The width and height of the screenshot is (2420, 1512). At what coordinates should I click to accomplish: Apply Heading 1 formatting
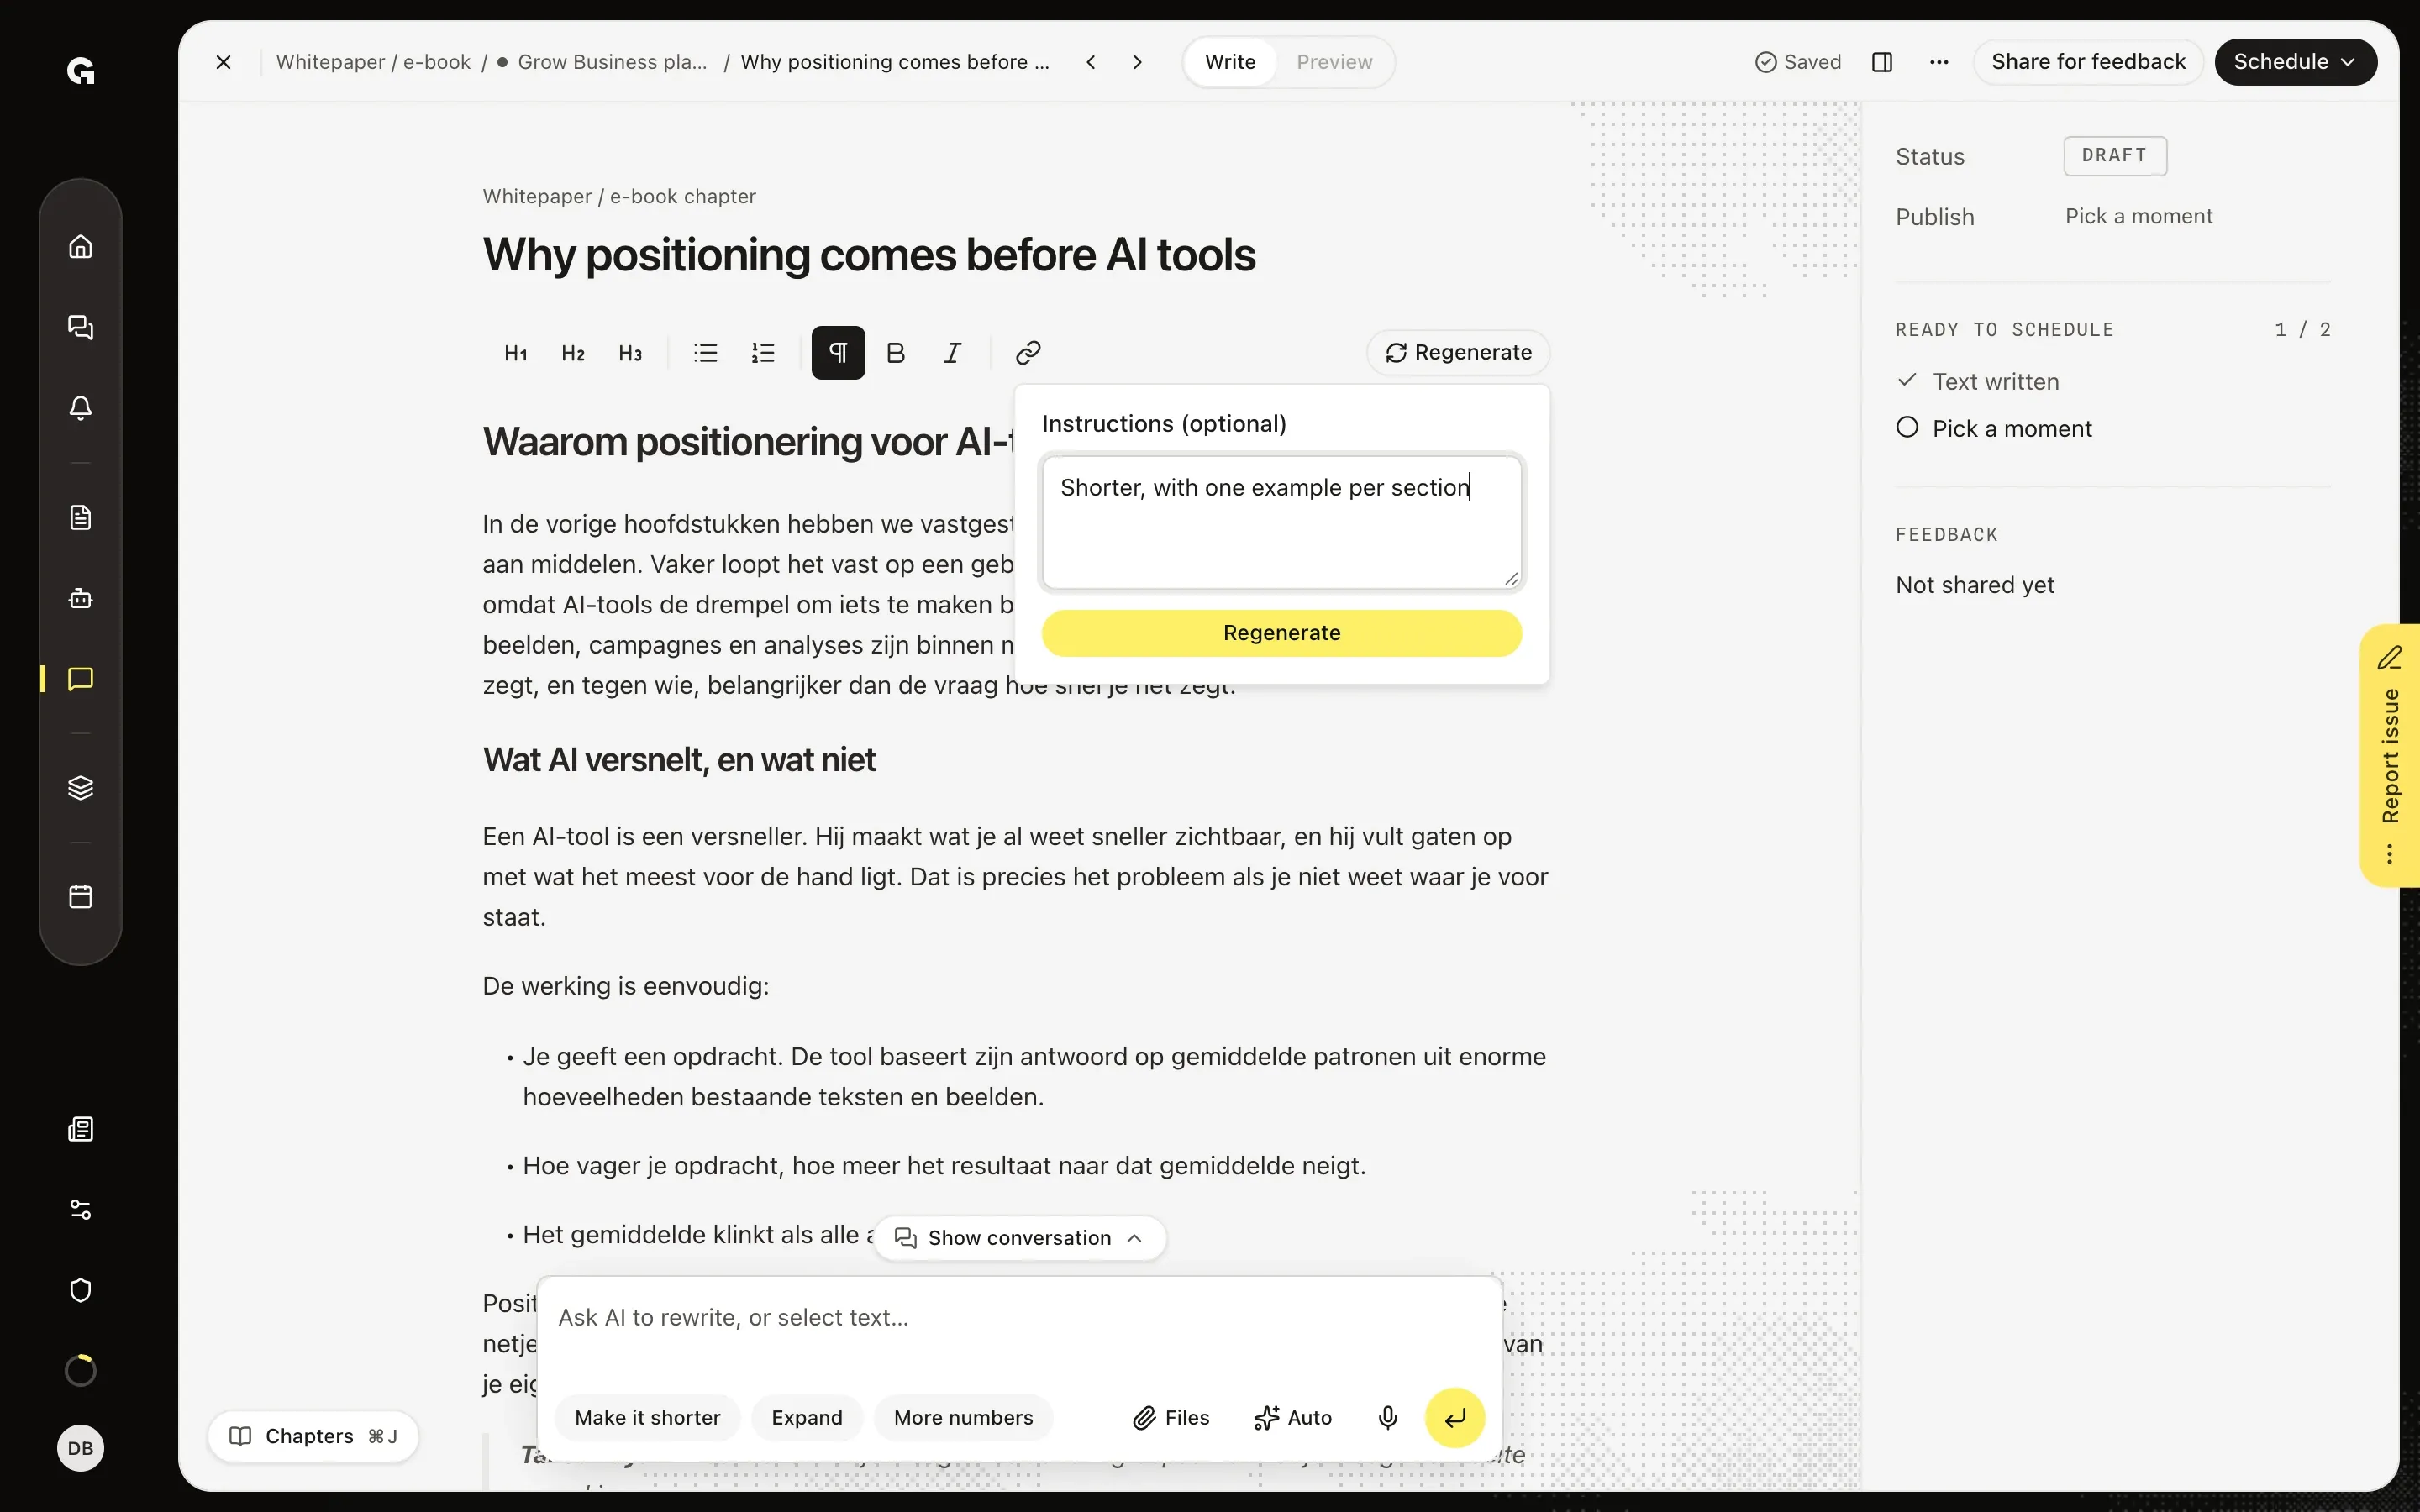(516, 353)
